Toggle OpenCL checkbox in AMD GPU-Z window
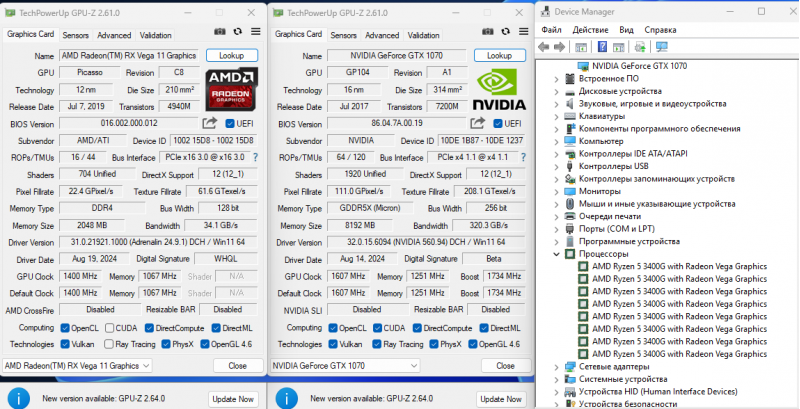 tap(65, 328)
